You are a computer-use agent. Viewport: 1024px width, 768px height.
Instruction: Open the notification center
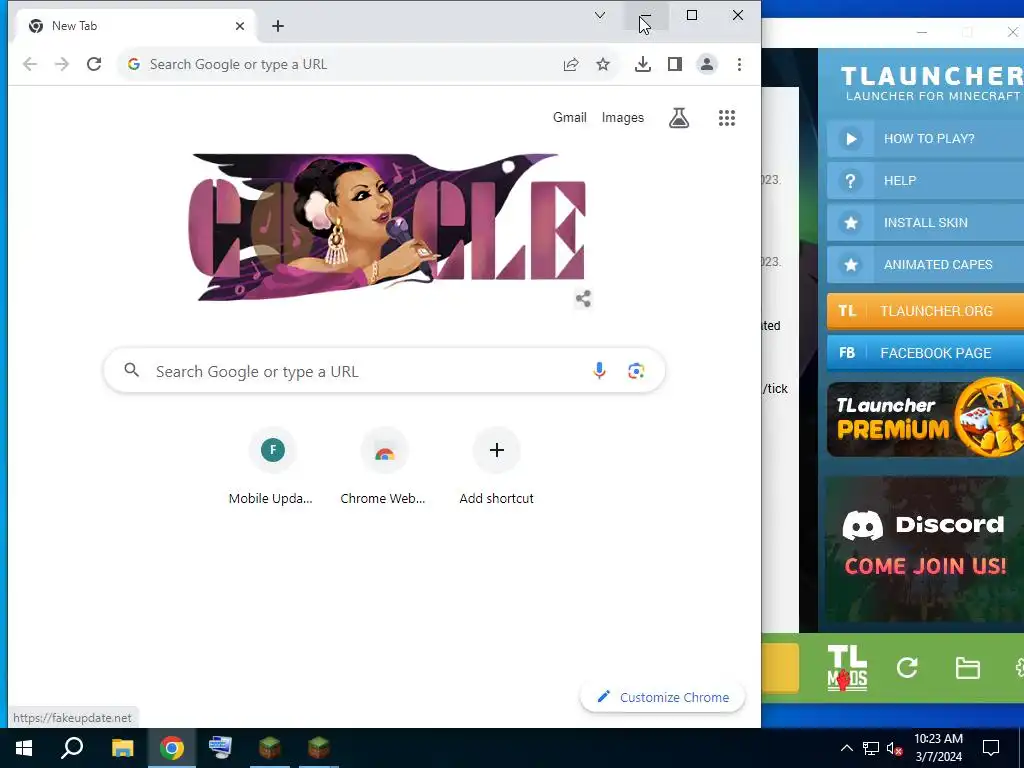(x=991, y=748)
